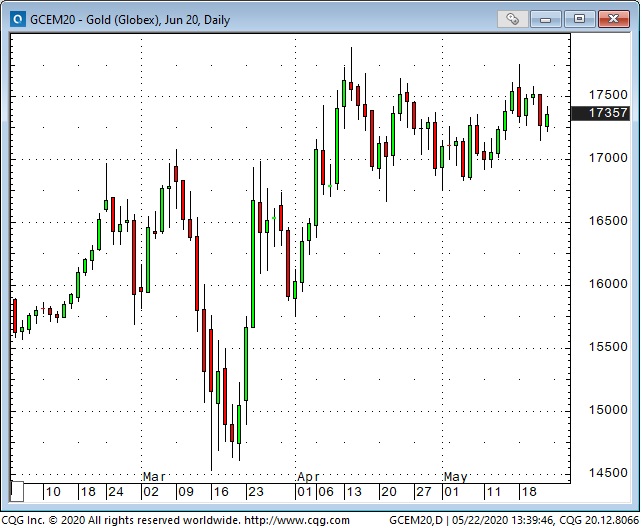Click the date label 16 on time axis

221,492
